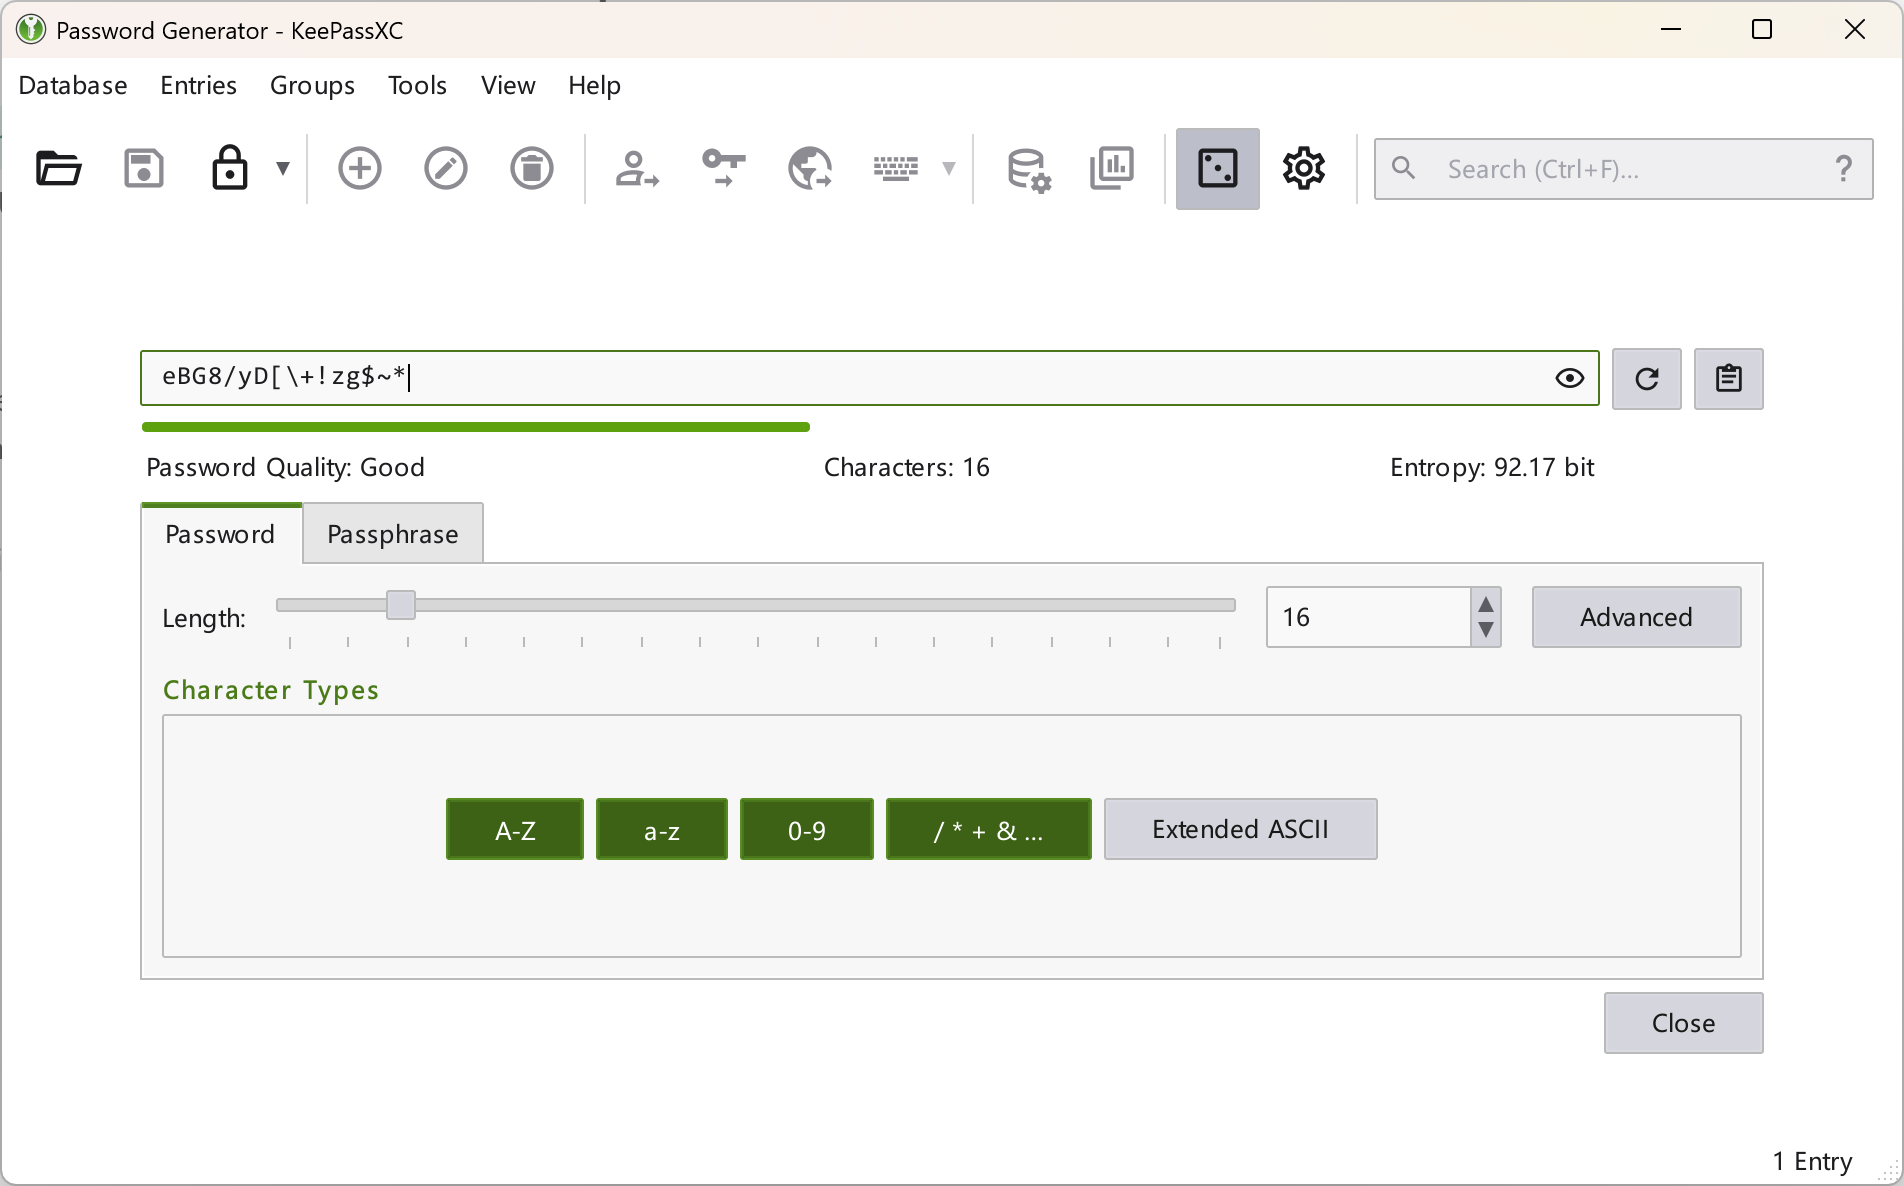Toggle A-Z uppercase characters
The height and width of the screenshot is (1186, 1904).
515,829
